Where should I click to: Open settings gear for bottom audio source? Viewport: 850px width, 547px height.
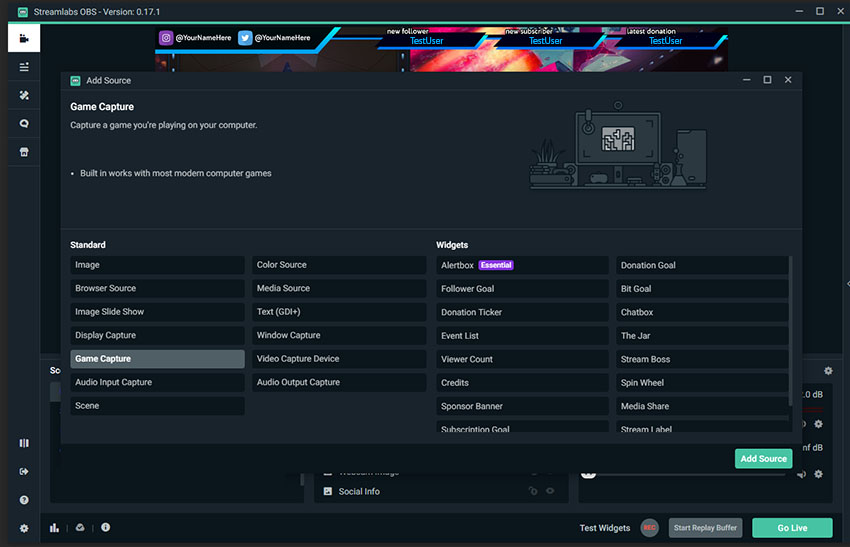tap(819, 474)
